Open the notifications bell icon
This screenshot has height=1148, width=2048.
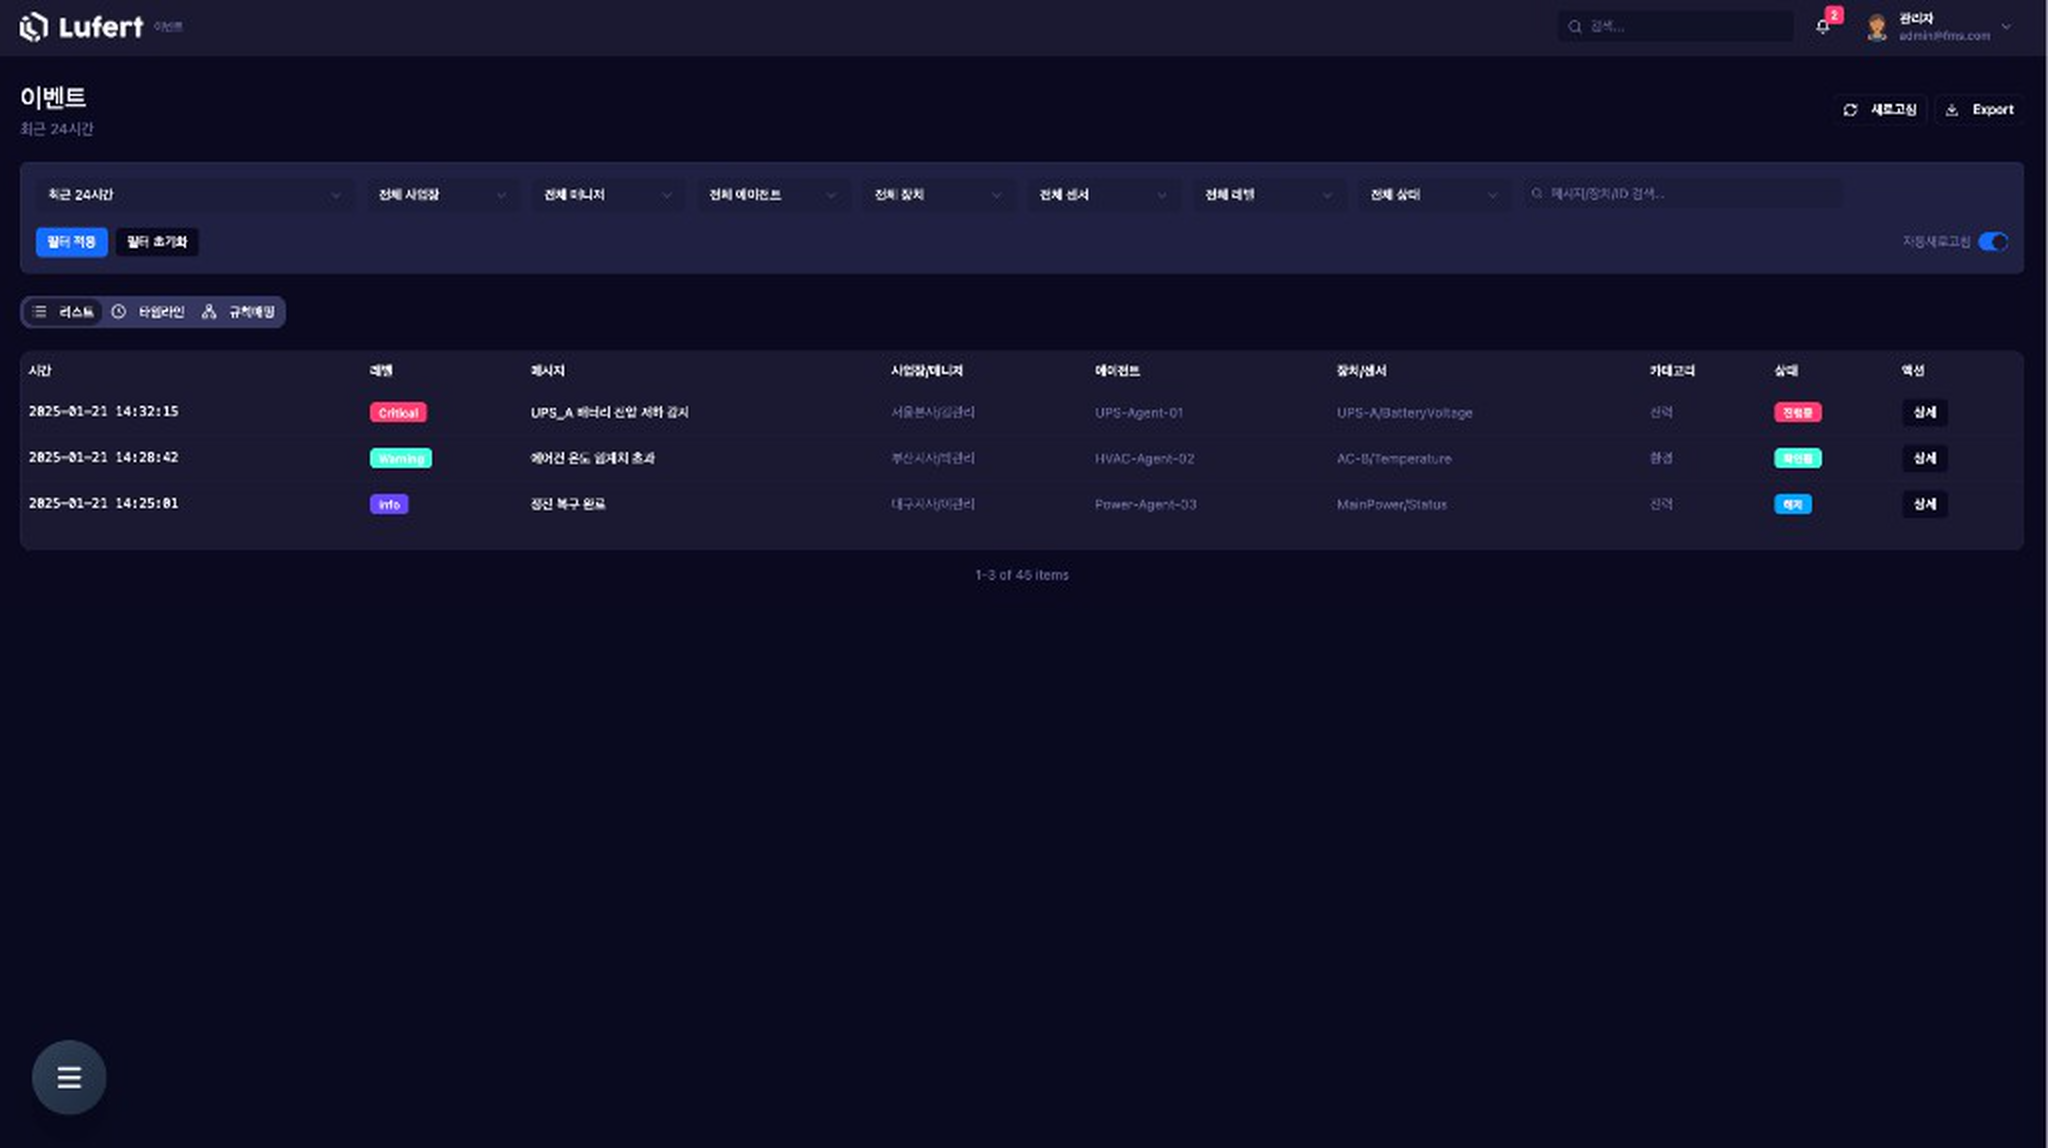point(1822,27)
